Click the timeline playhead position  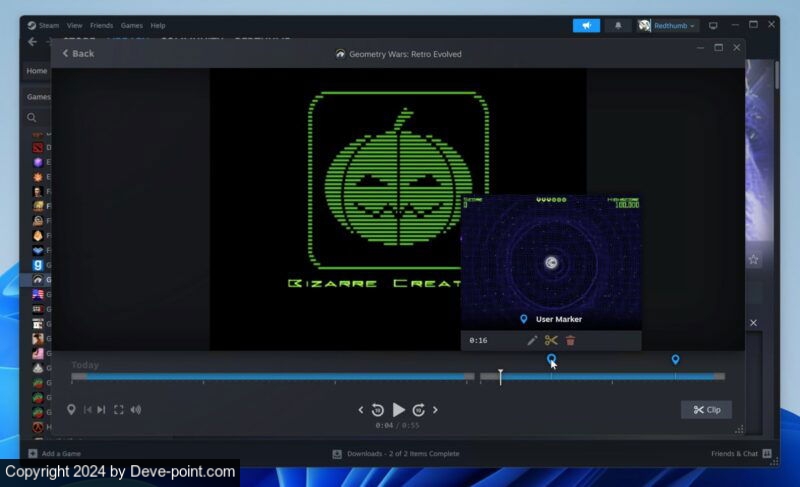coord(501,377)
